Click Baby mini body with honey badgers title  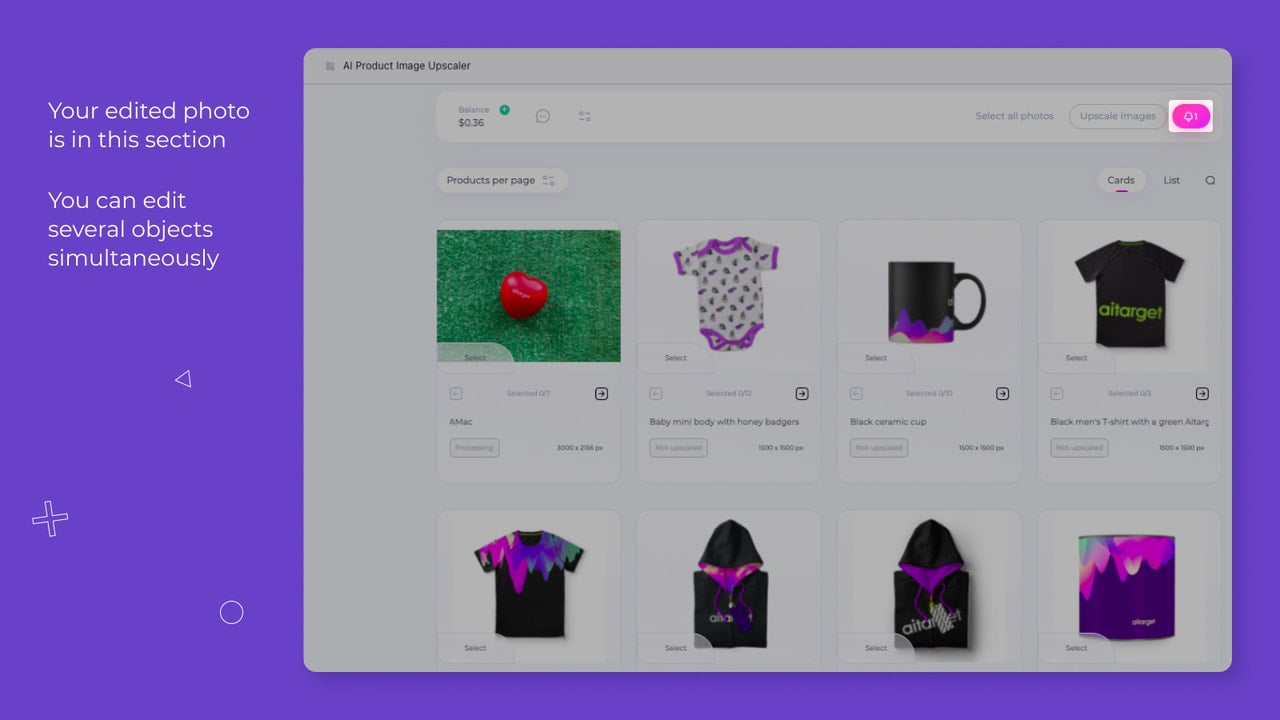pyautogui.click(x=724, y=422)
